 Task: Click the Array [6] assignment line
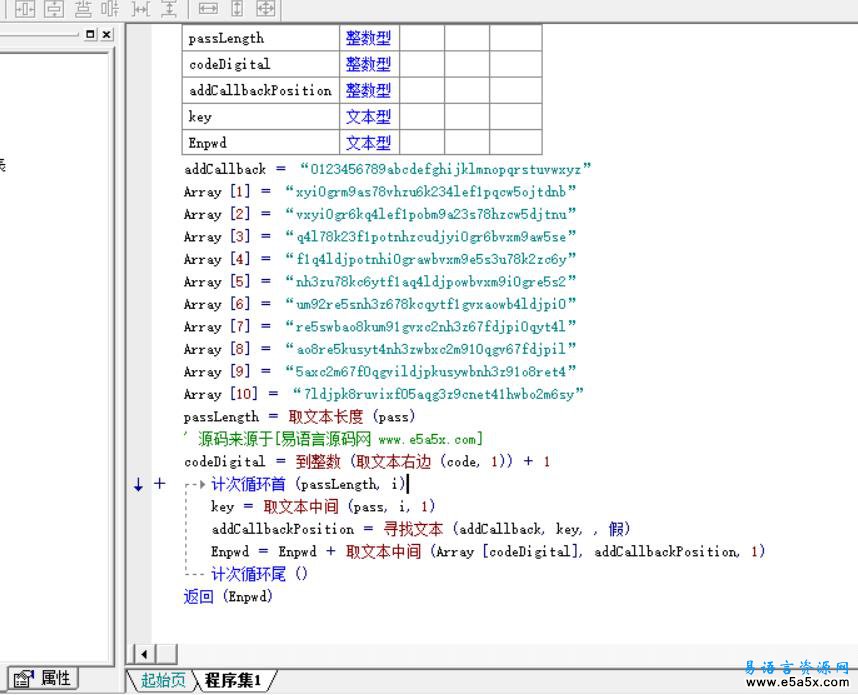[x=380, y=304]
